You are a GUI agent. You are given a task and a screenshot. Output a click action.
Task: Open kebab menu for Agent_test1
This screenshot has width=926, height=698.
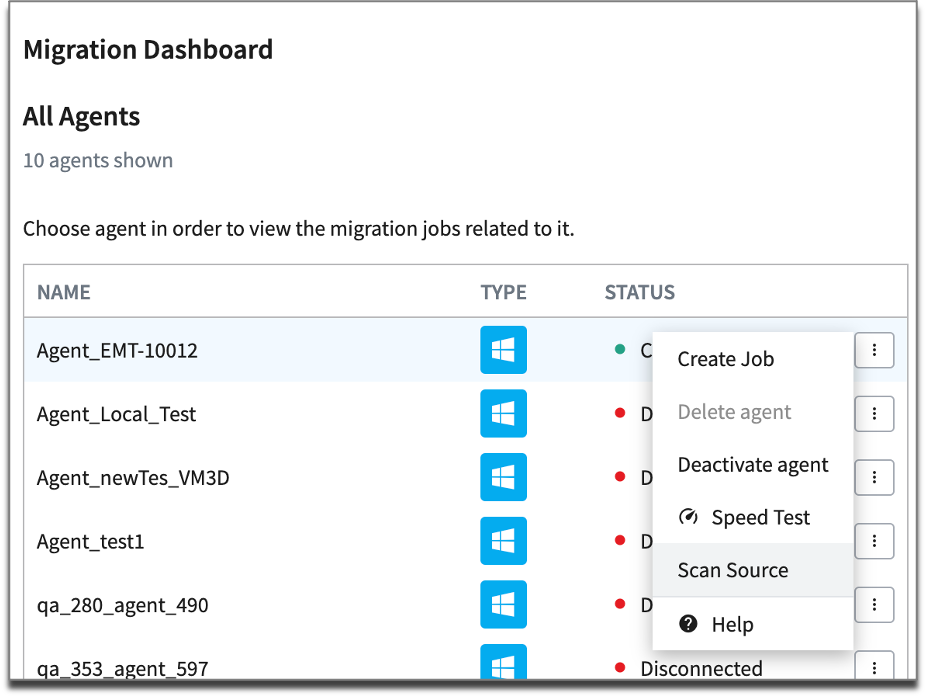click(874, 541)
